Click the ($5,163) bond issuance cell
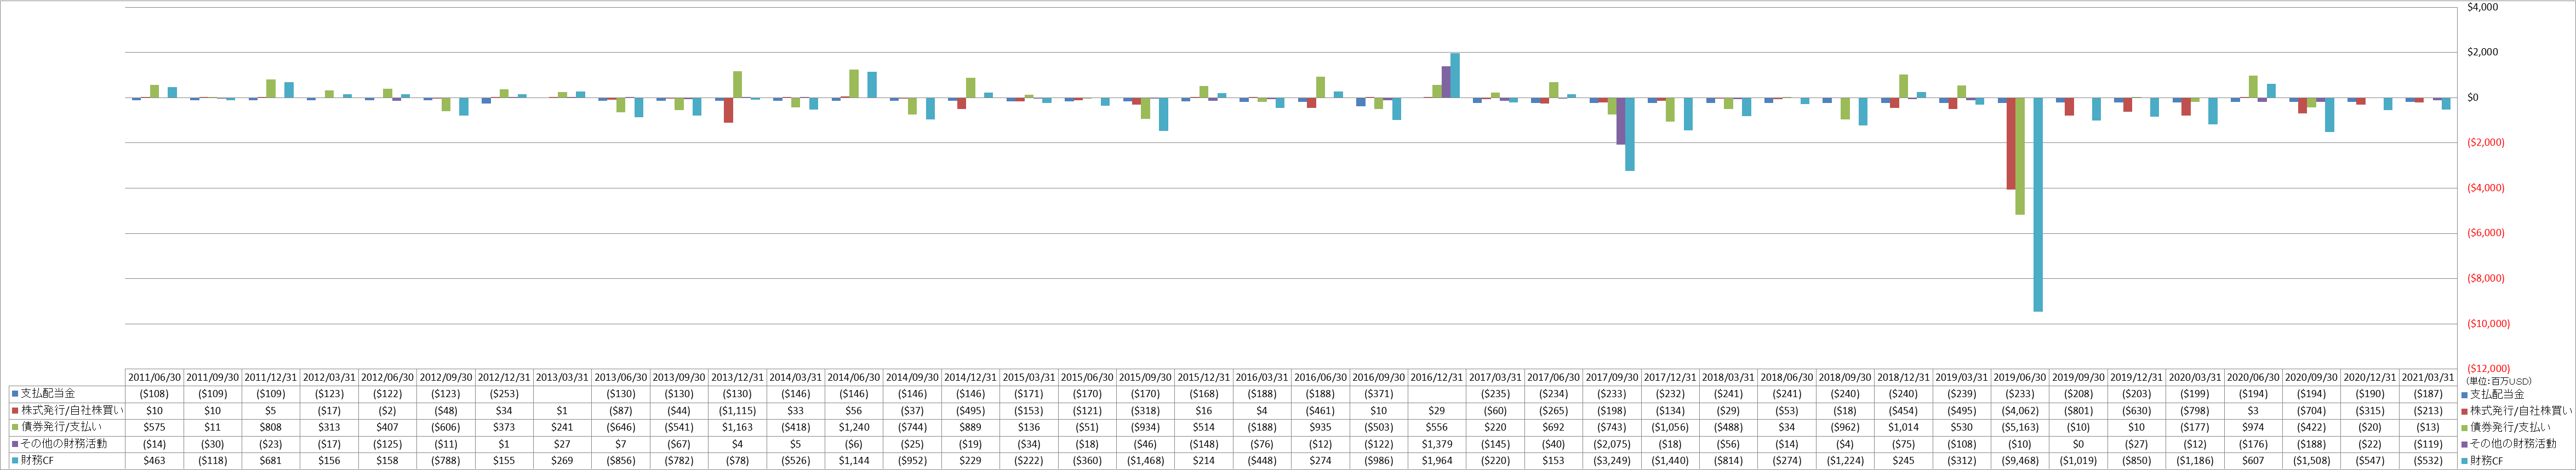This screenshot has height=470, width=2576. click(2020, 427)
